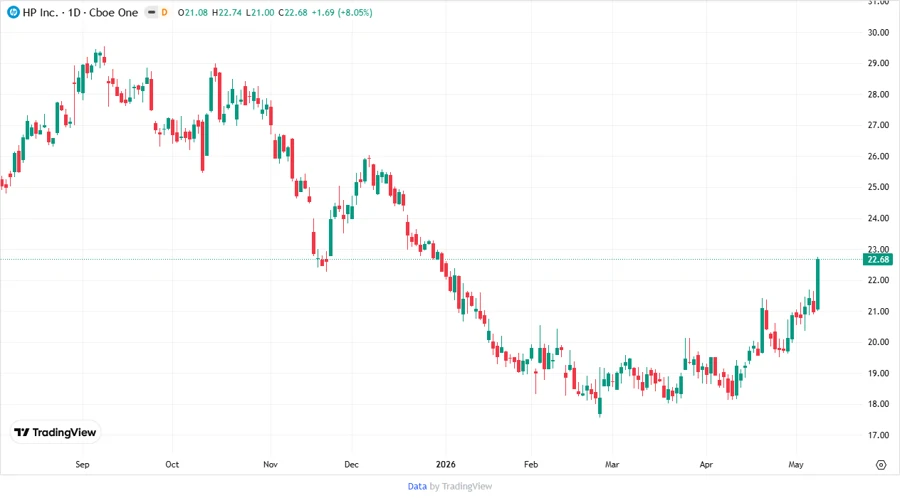900x498 pixels.
Task: Click the Cboe One exchange label
Action: [114, 12]
